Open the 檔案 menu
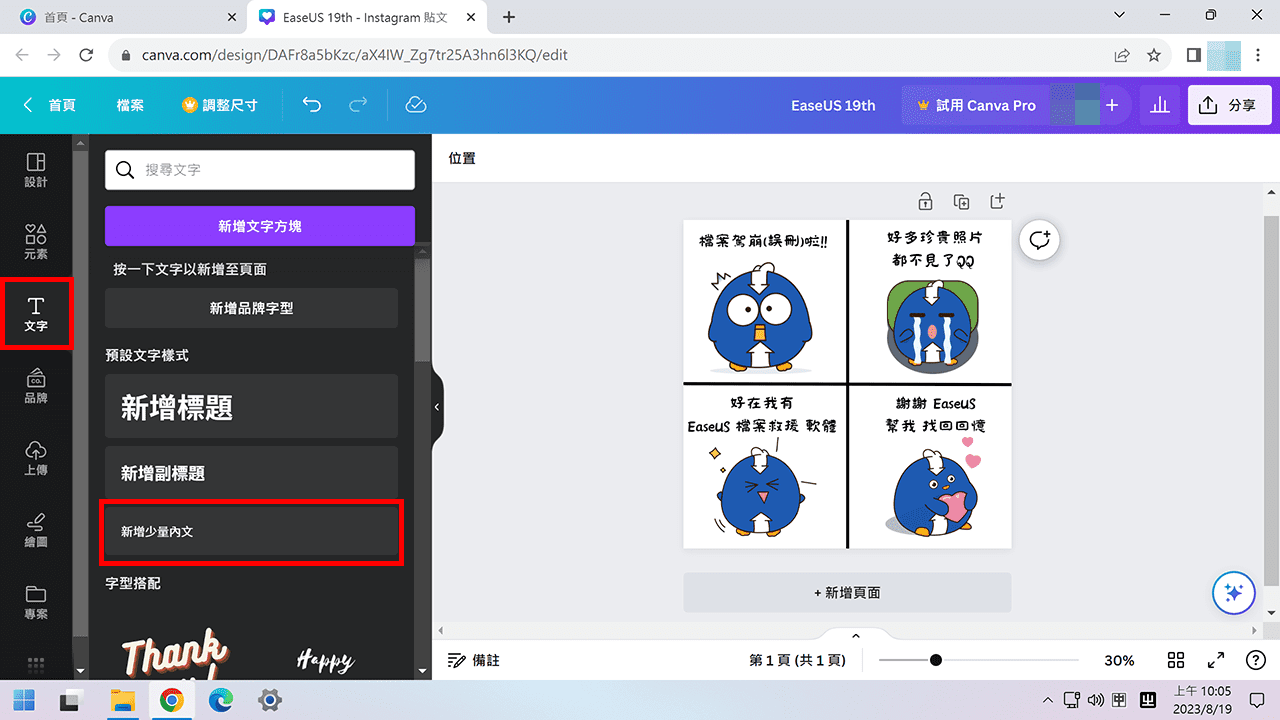 point(130,104)
